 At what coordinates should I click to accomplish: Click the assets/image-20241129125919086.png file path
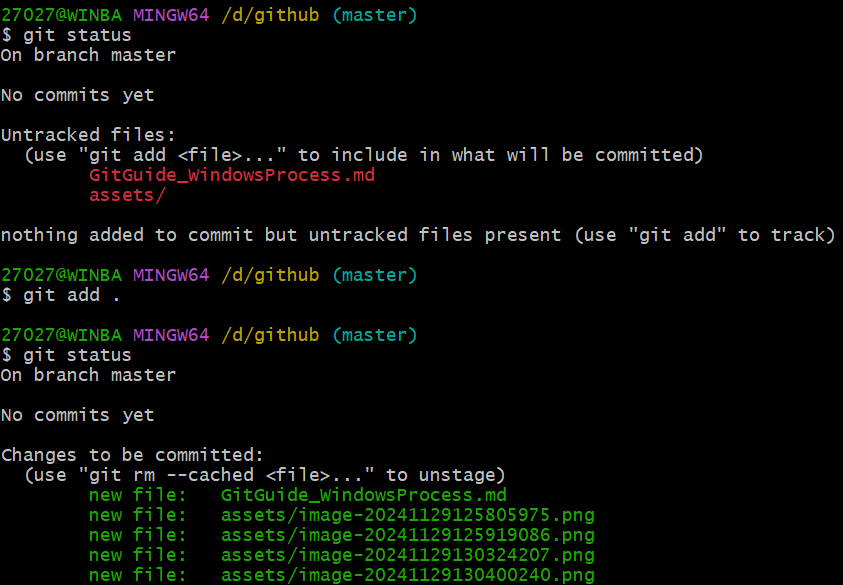[x=407, y=535]
